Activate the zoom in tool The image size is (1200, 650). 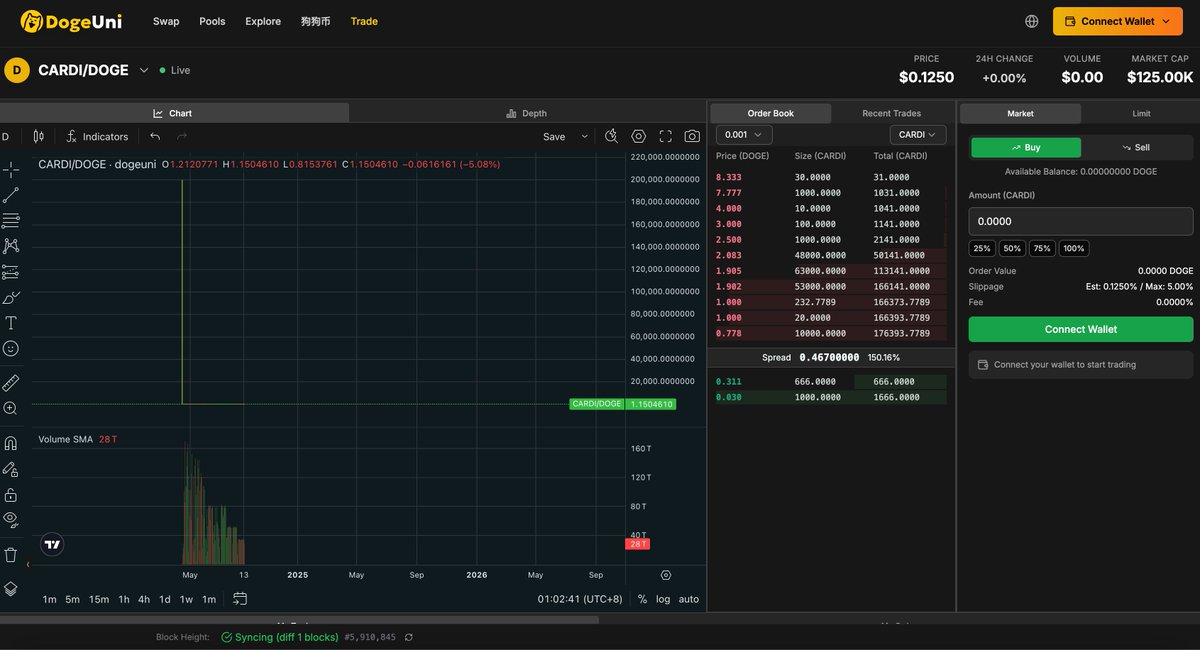pyautogui.click(x=11, y=408)
